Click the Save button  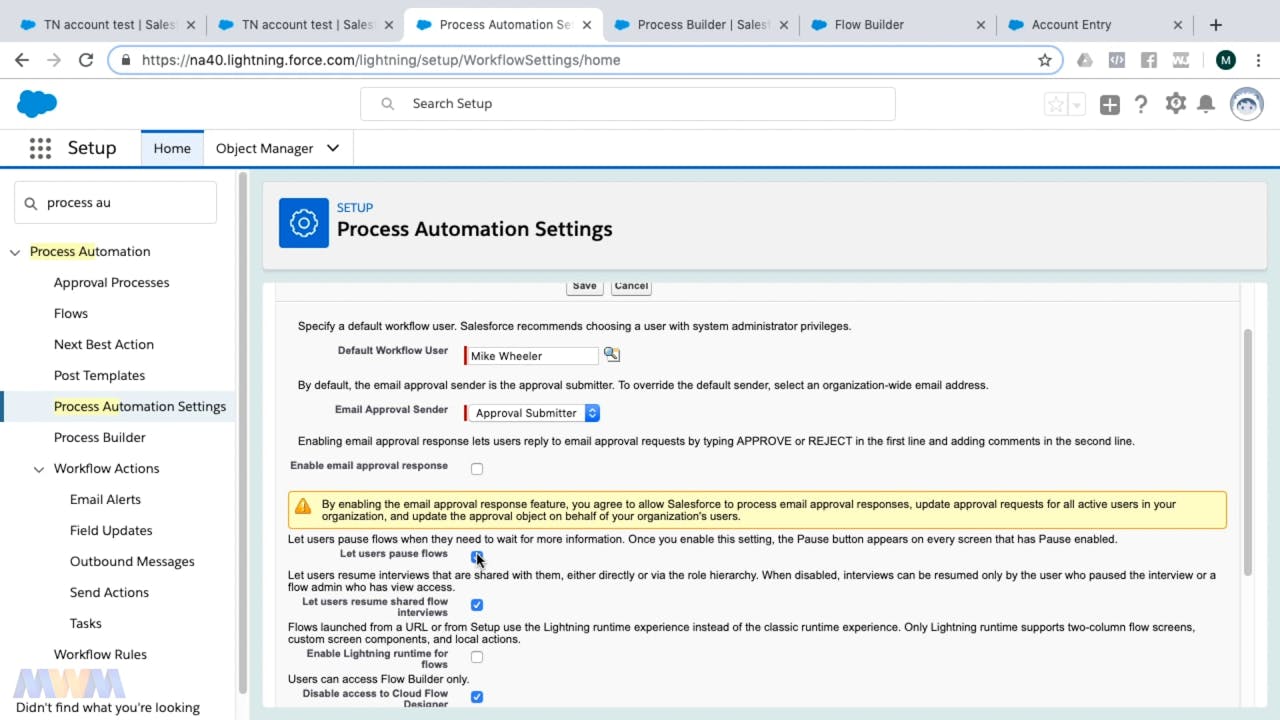tap(584, 286)
